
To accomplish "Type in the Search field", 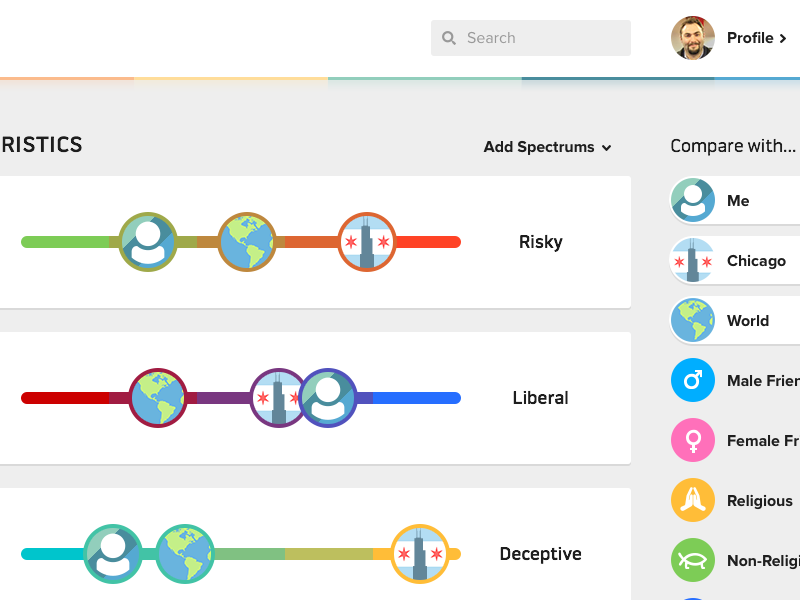I will (x=540, y=38).
